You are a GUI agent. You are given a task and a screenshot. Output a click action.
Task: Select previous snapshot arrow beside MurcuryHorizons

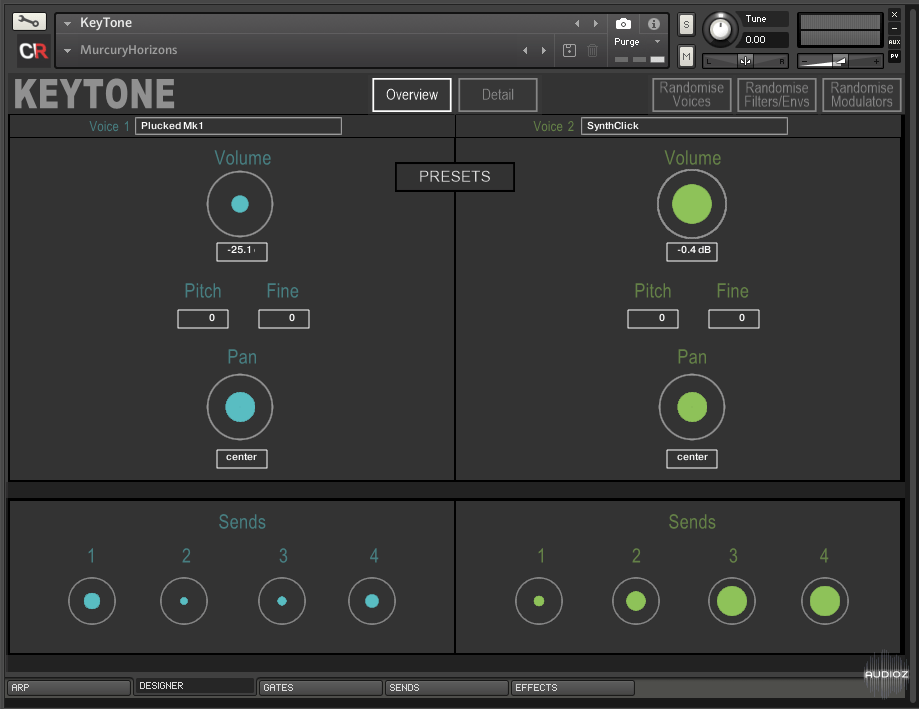click(x=525, y=50)
